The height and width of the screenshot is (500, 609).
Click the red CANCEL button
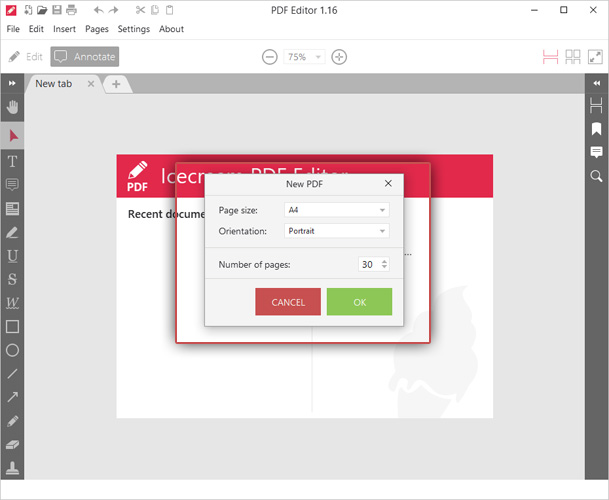(x=288, y=302)
